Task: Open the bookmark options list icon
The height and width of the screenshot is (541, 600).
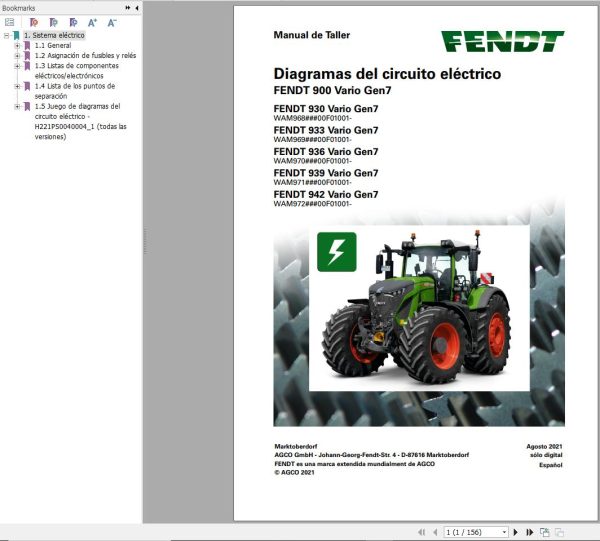Action: pos(10,23)
